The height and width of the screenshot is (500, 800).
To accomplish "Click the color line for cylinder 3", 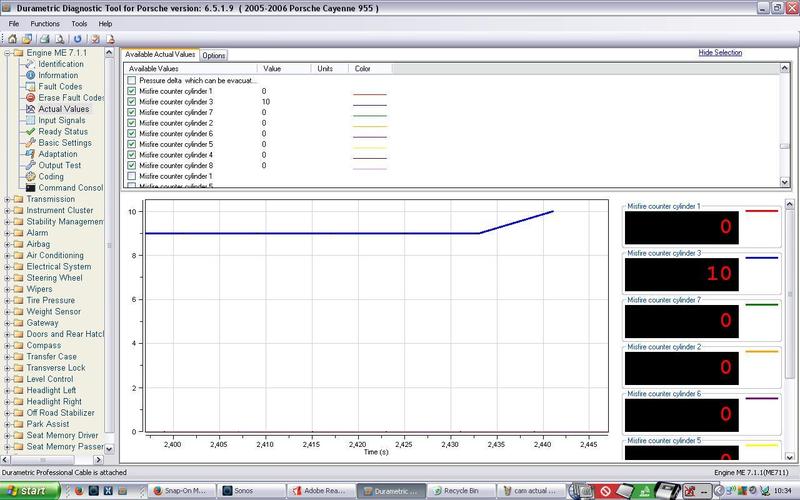I will pyautogui.click(x=369, y=103).
